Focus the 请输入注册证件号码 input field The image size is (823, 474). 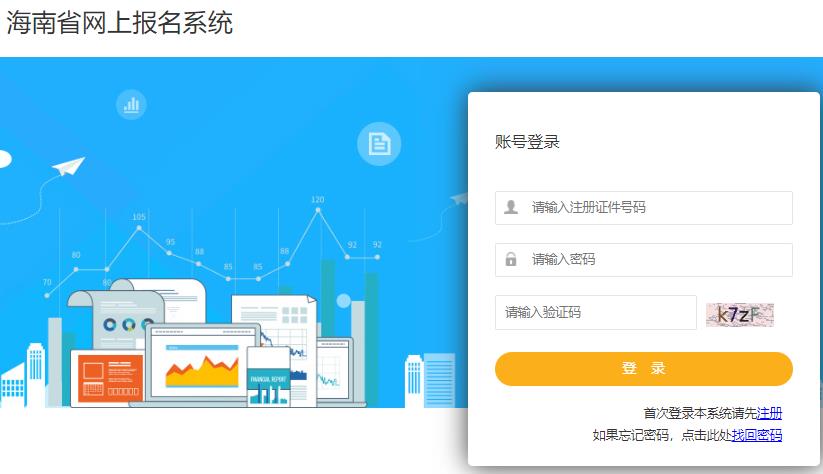(x=643, y=208)
